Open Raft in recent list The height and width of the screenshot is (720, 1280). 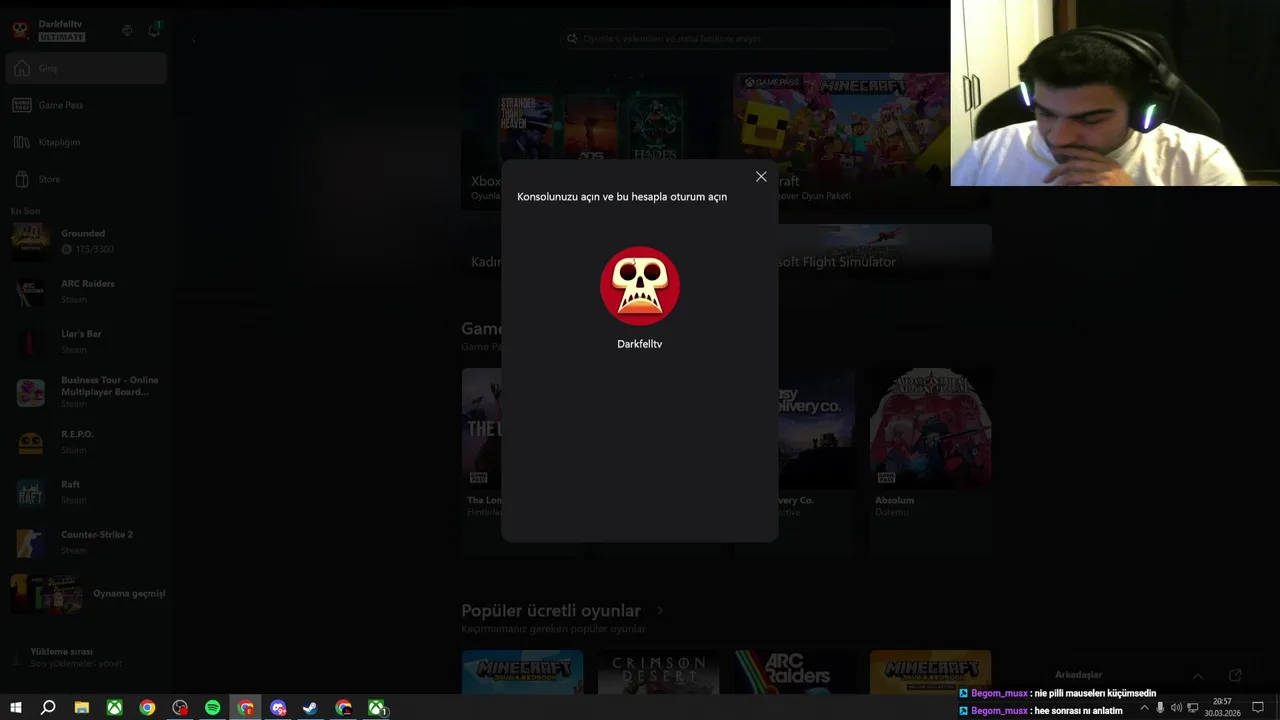86,491
